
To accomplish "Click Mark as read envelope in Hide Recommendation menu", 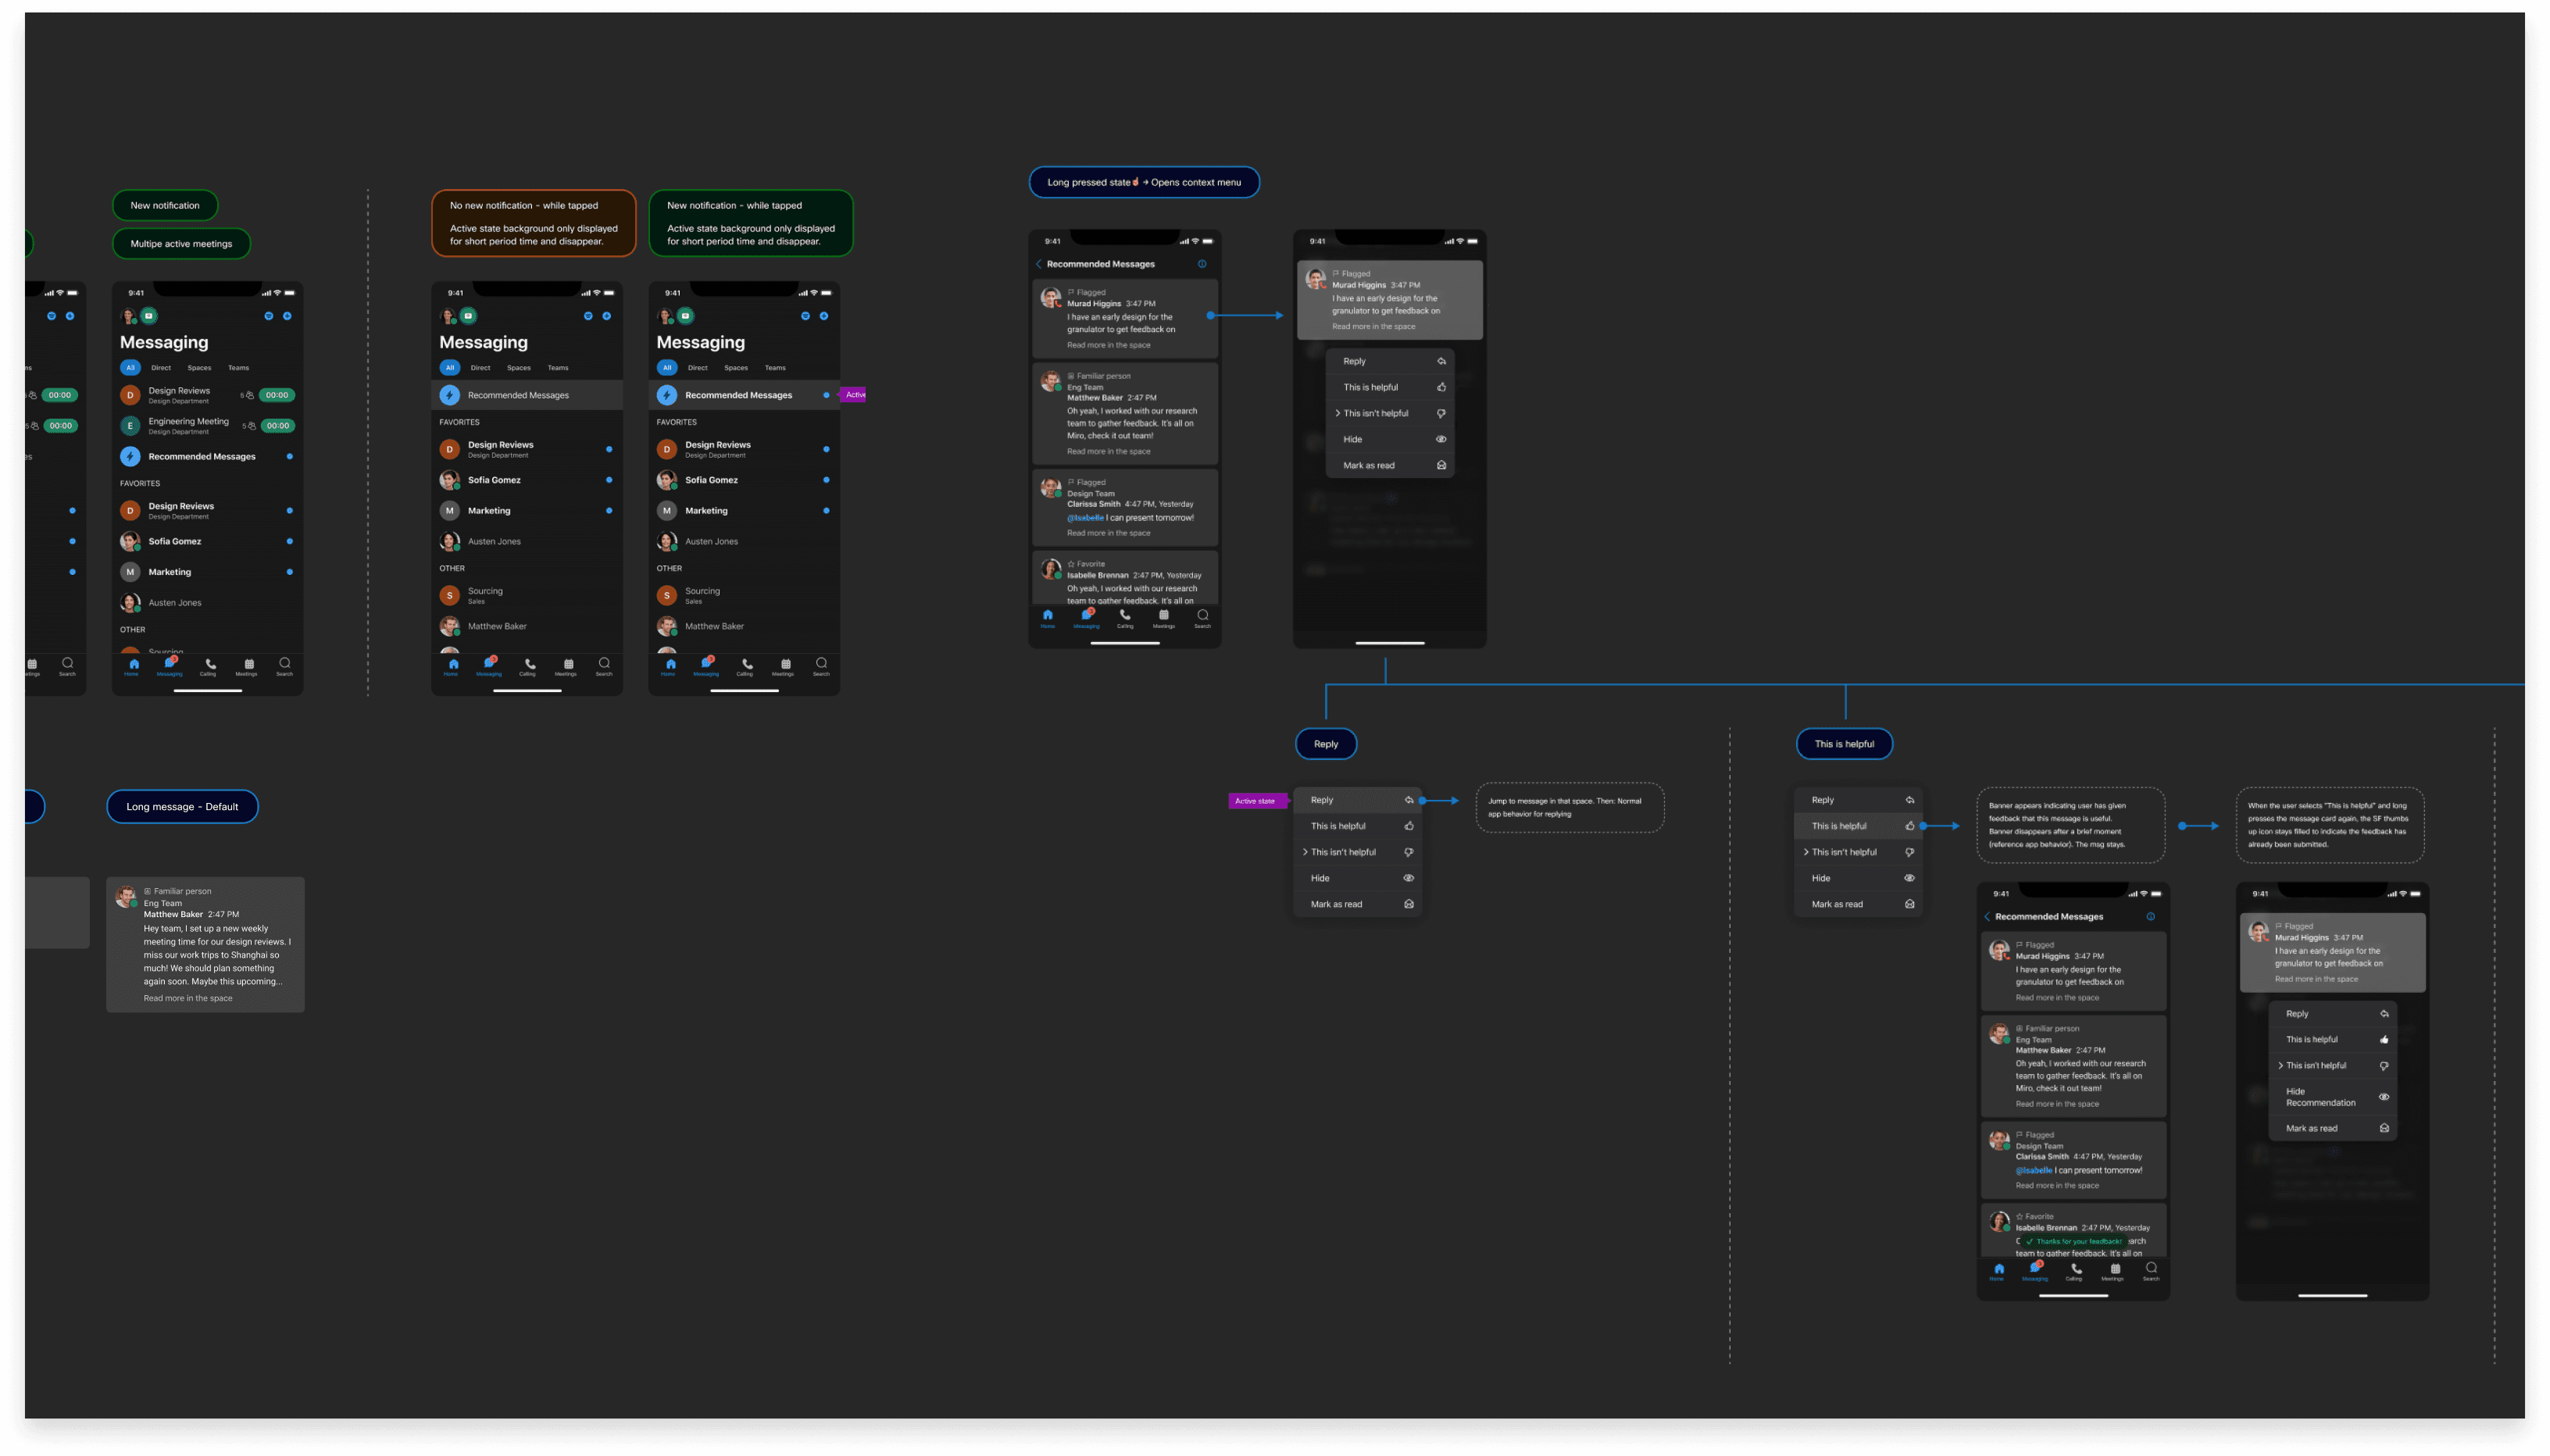I will (x=2384, y=1128).
